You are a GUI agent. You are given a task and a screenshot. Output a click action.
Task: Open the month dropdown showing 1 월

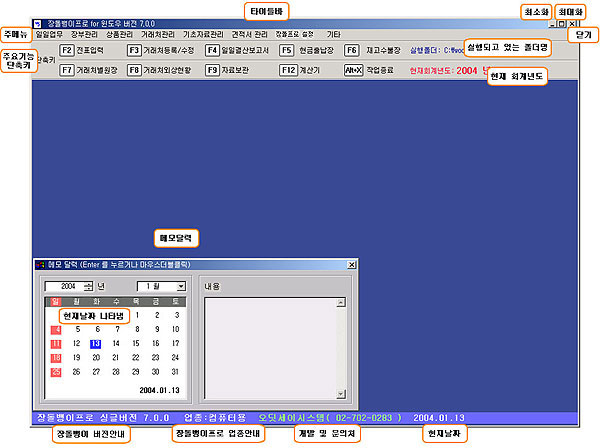coord(181,286)
